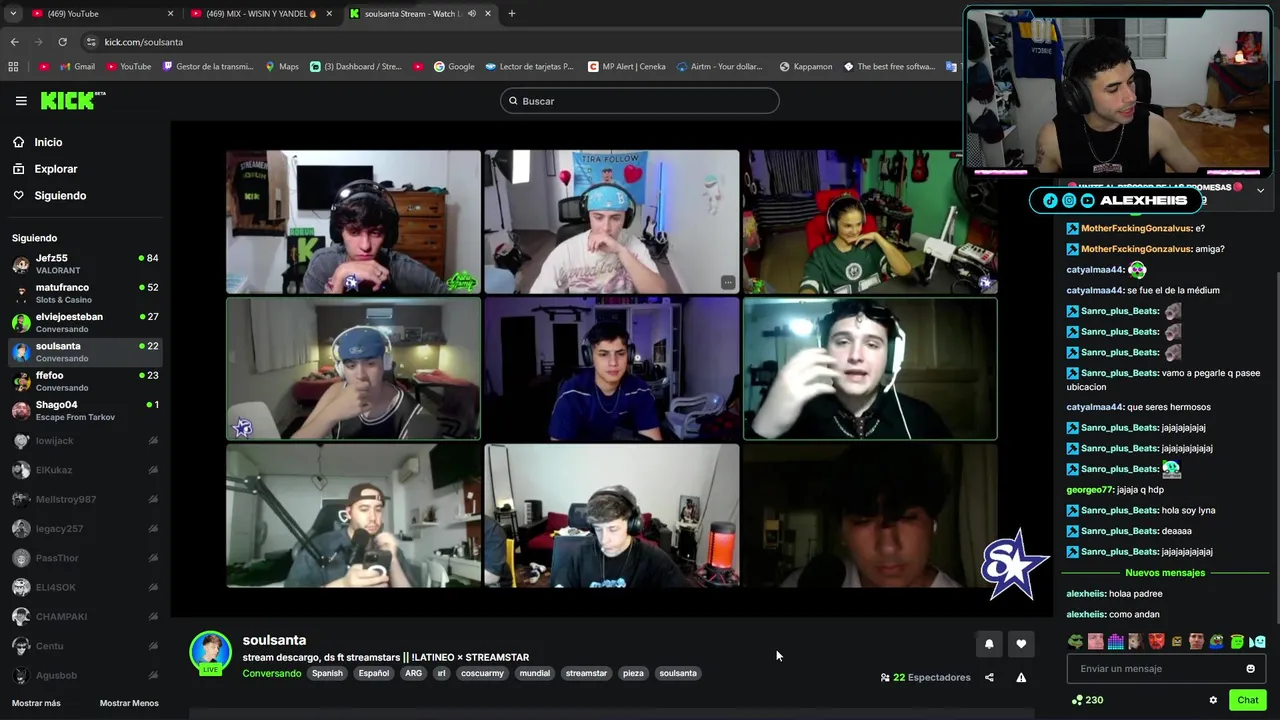Click the Spanish tag

(327, 673)
